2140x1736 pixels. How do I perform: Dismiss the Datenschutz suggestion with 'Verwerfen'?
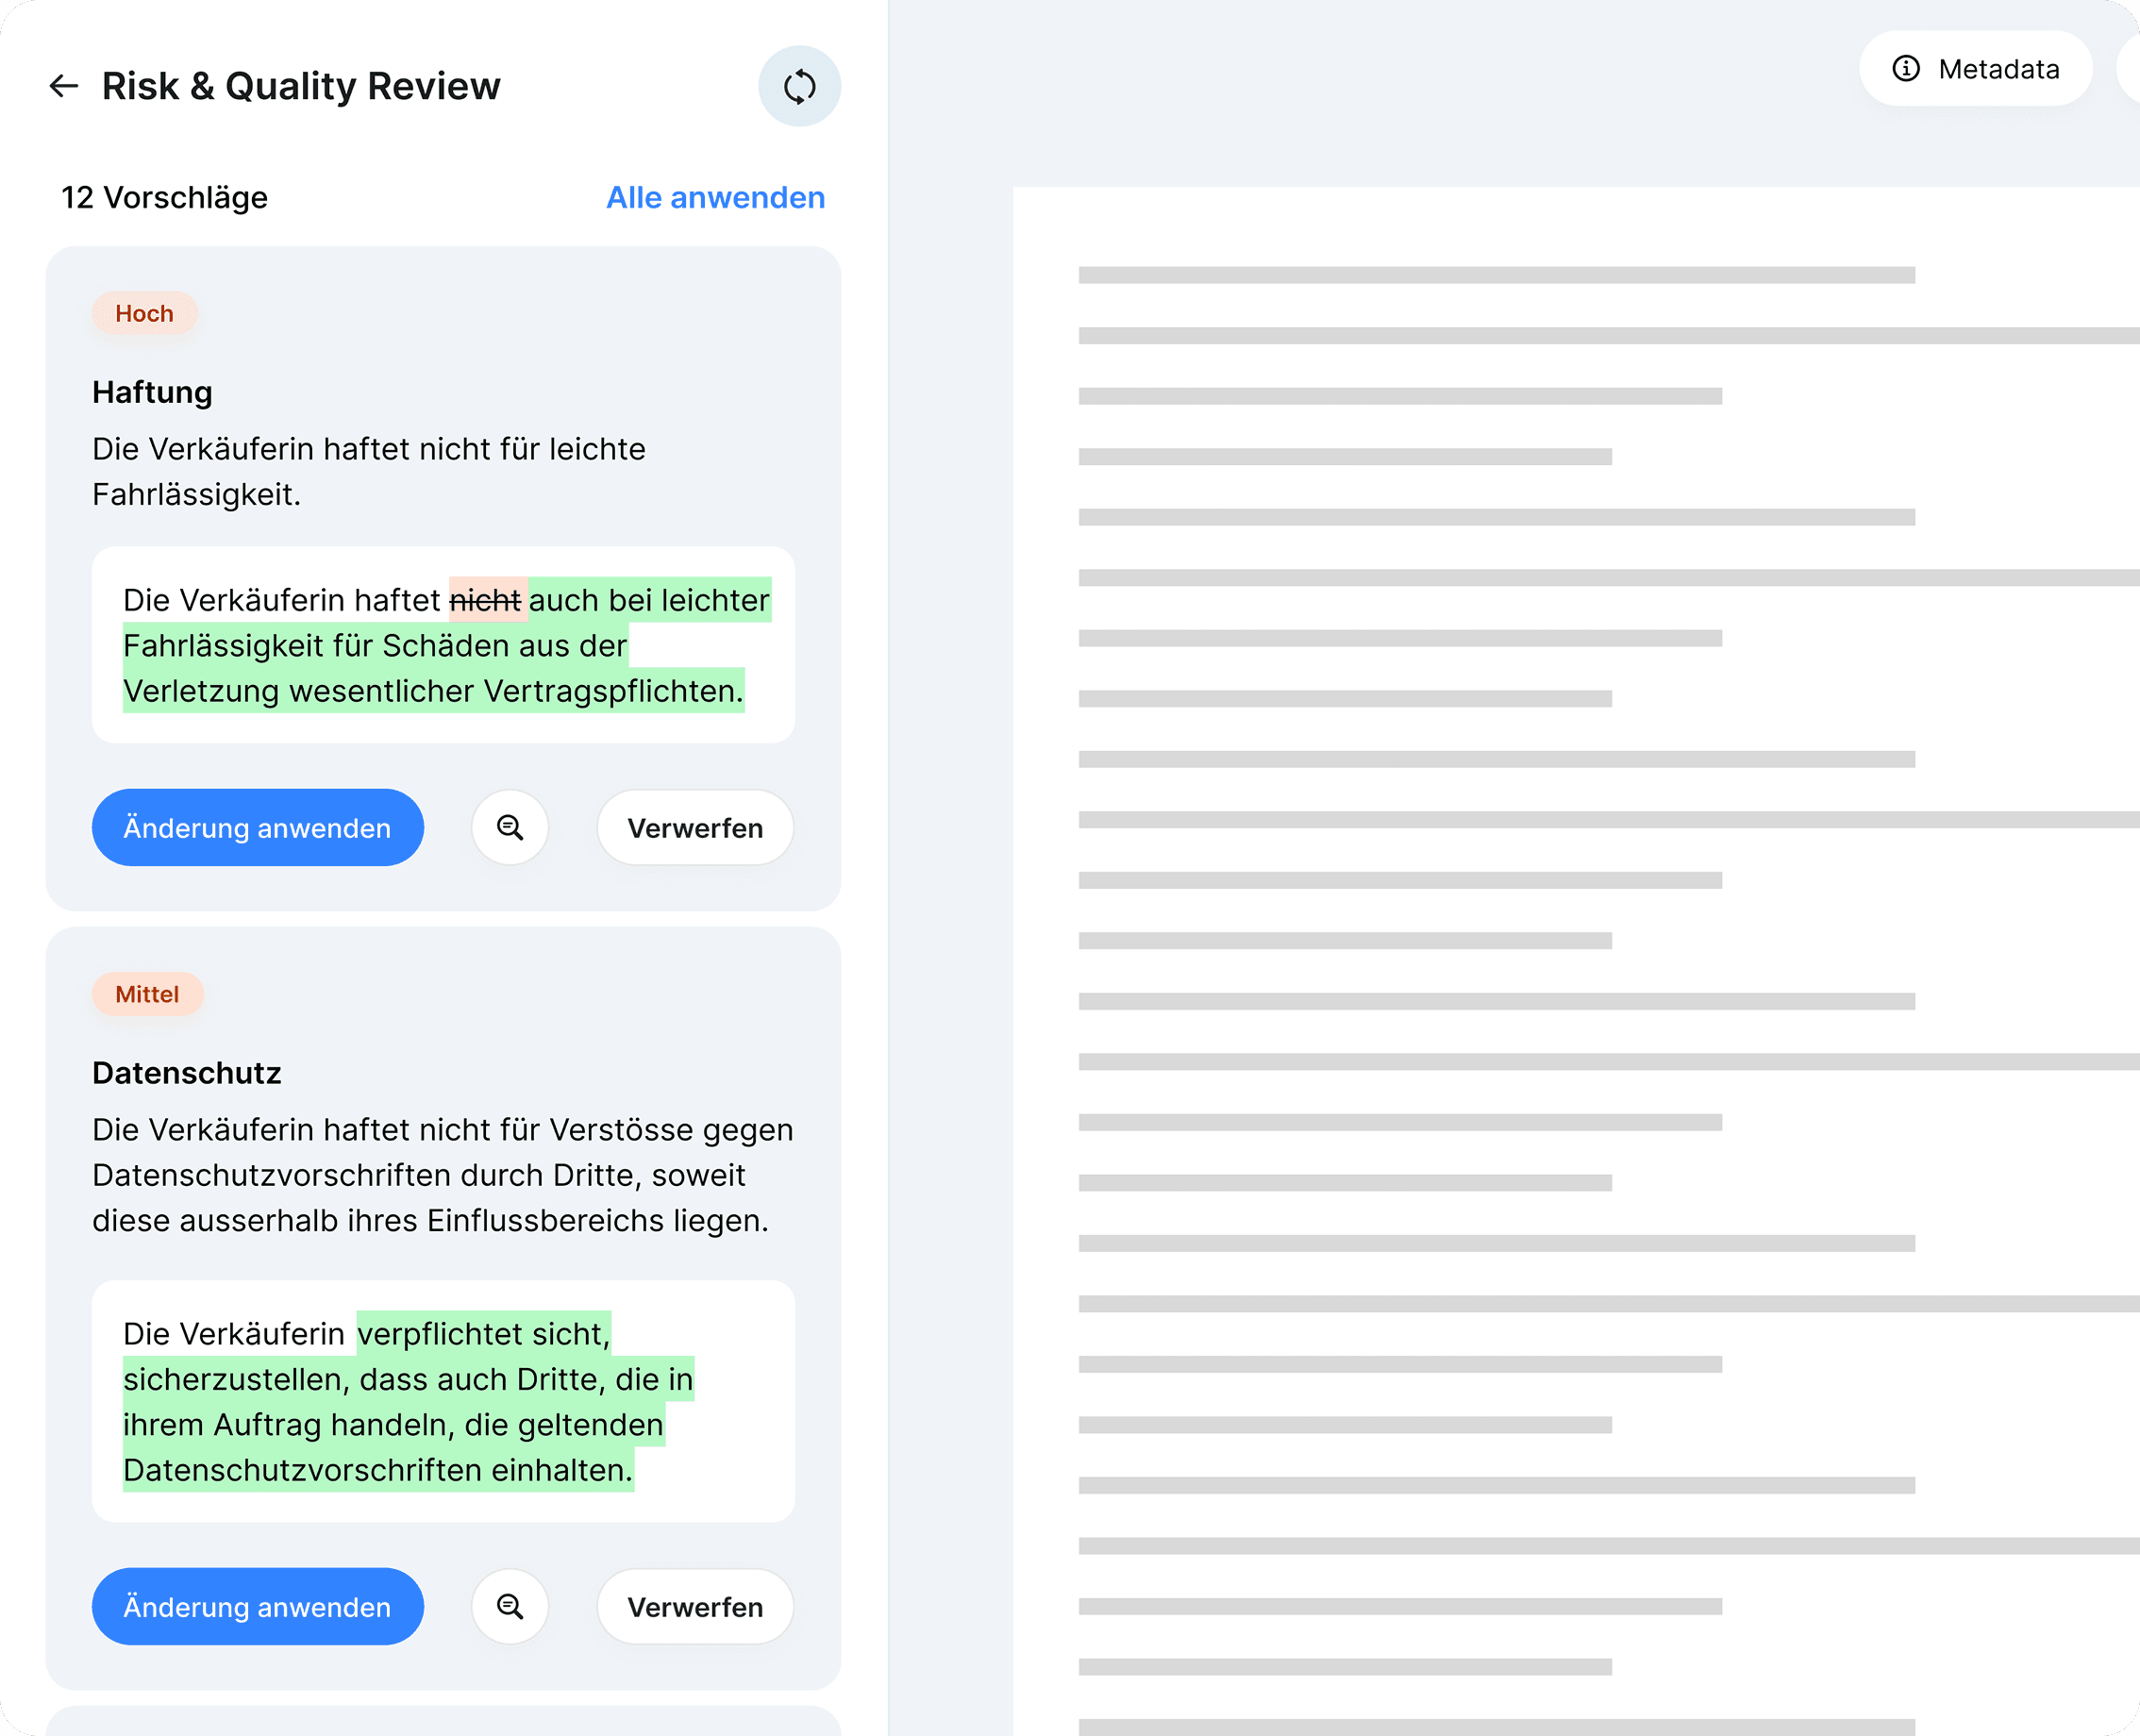[x=694, y=1607]
